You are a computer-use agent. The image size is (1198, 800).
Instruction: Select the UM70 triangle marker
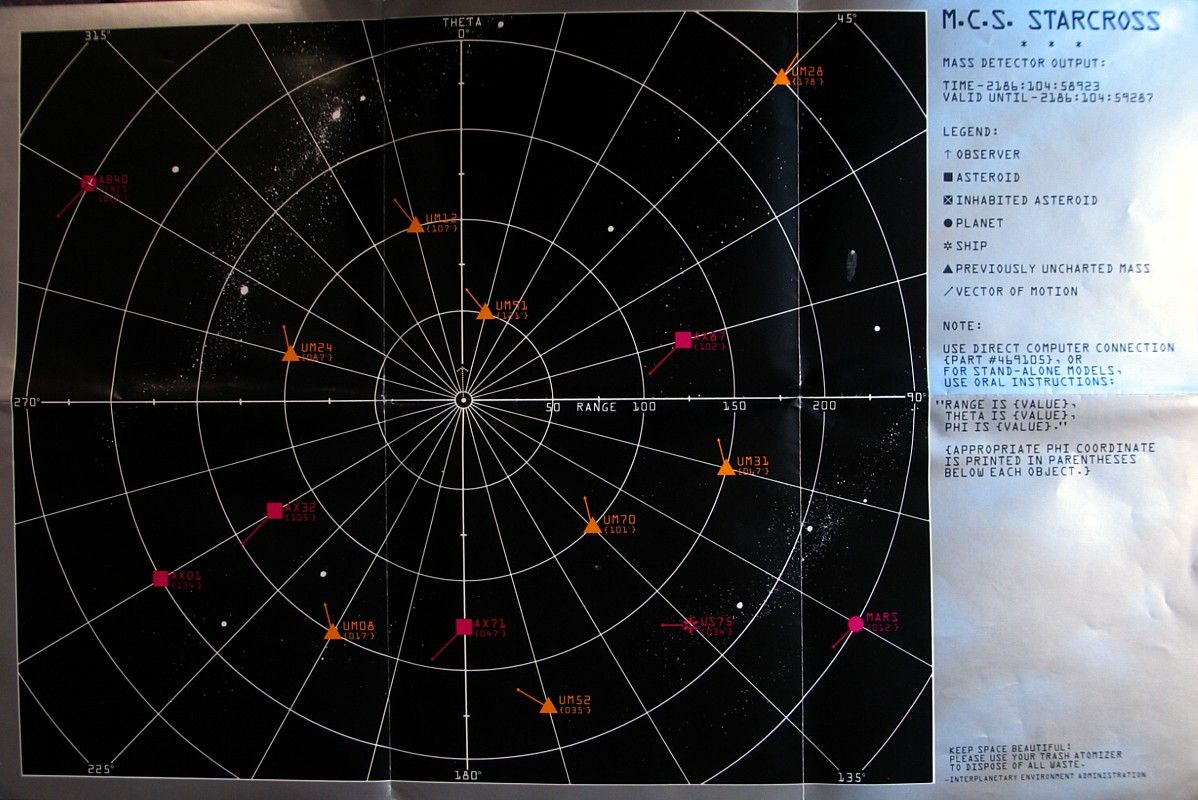592,525
